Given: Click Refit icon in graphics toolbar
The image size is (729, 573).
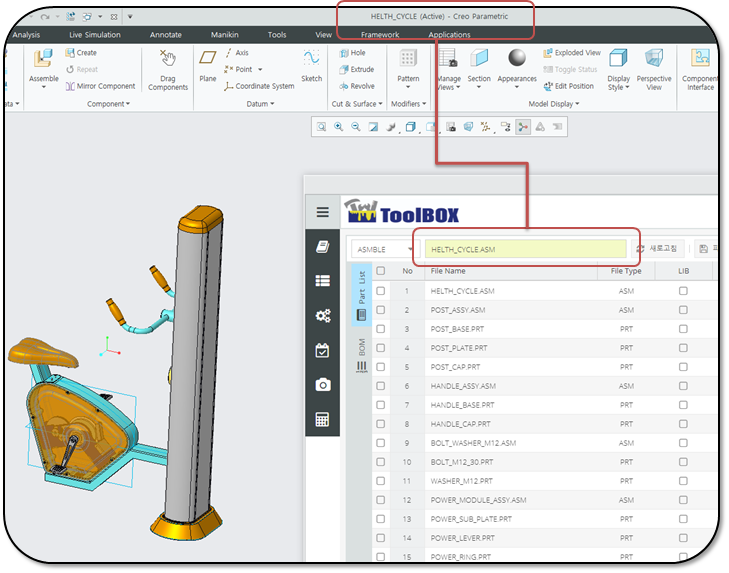Looking at the screenshot, I should [x=321, y=127].
